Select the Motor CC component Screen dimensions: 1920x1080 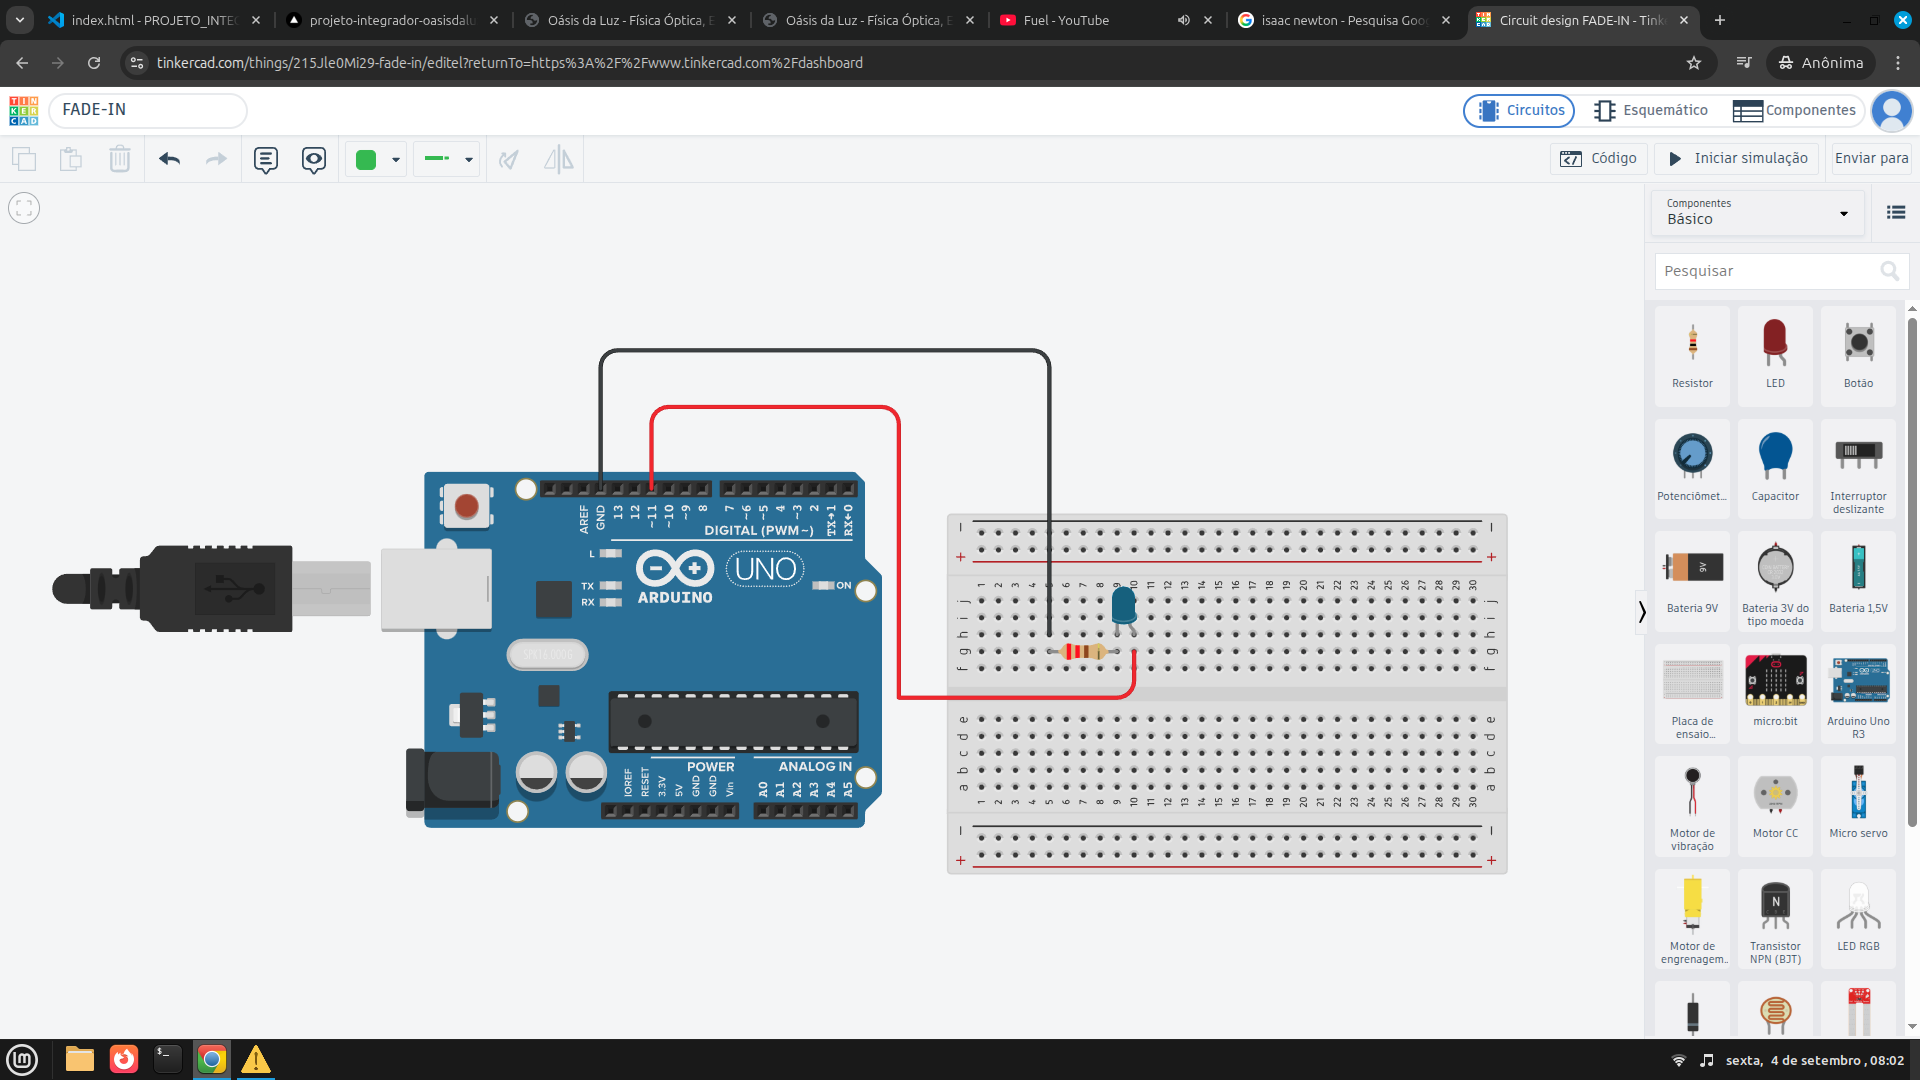pos(1775,806)
